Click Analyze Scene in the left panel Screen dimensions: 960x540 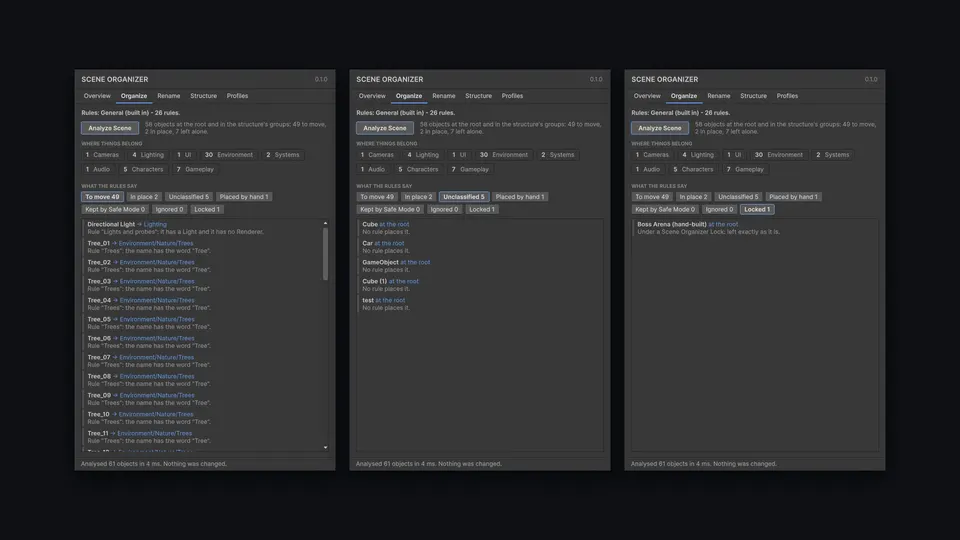[x=110, y=128]
